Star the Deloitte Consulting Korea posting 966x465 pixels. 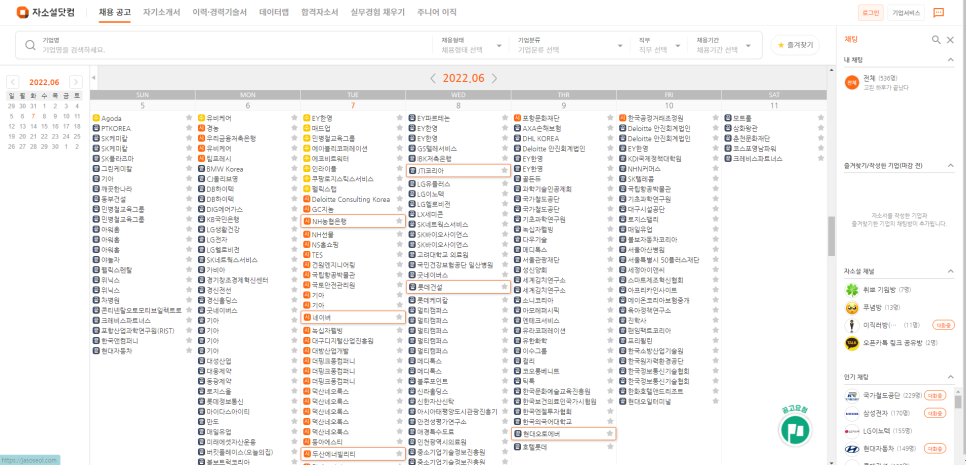tap(399, 199)
